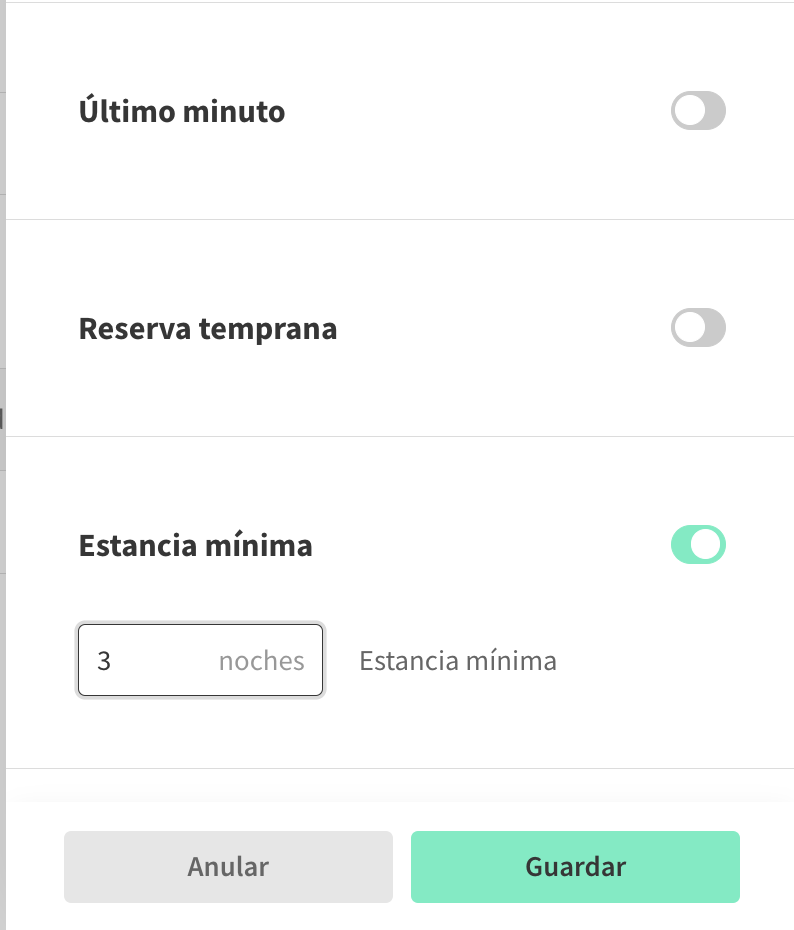The image size is (794, 930).
Task: Click the noches suffix in the field
Action: 261,661
